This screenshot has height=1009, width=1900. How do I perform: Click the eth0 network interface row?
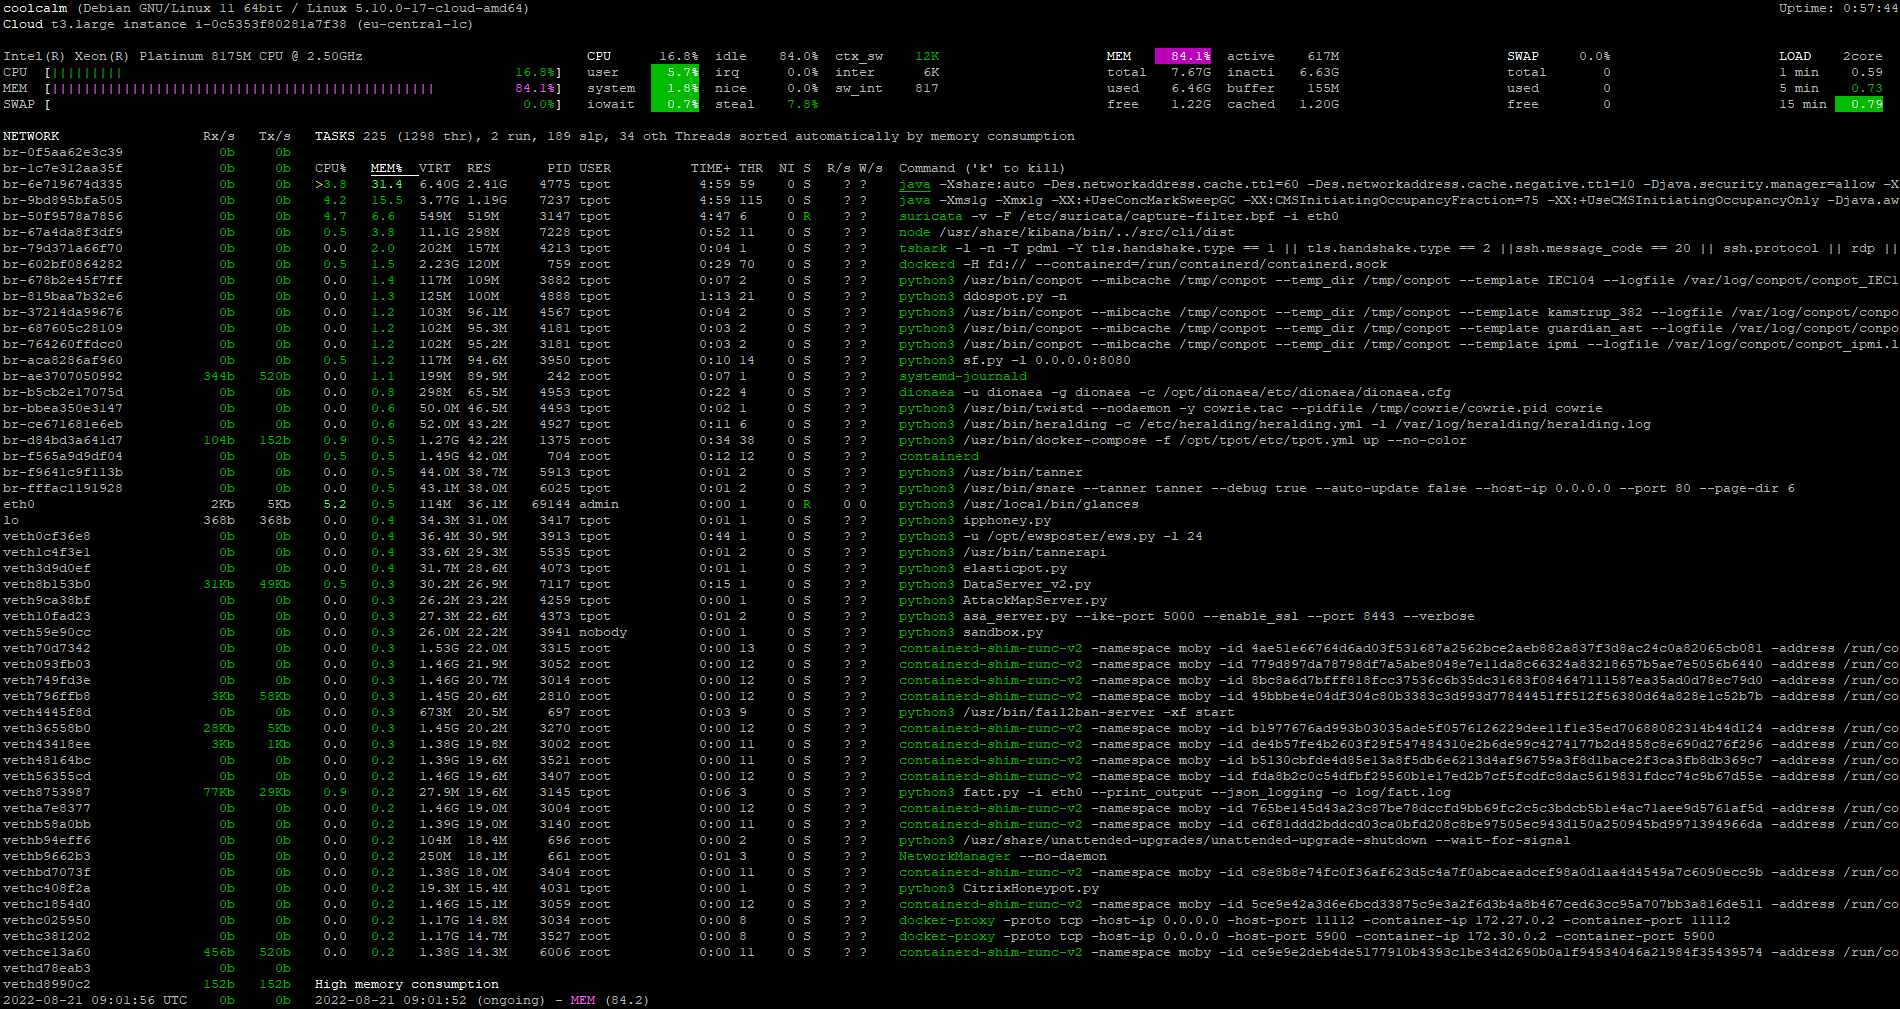(x=18, y=504)
